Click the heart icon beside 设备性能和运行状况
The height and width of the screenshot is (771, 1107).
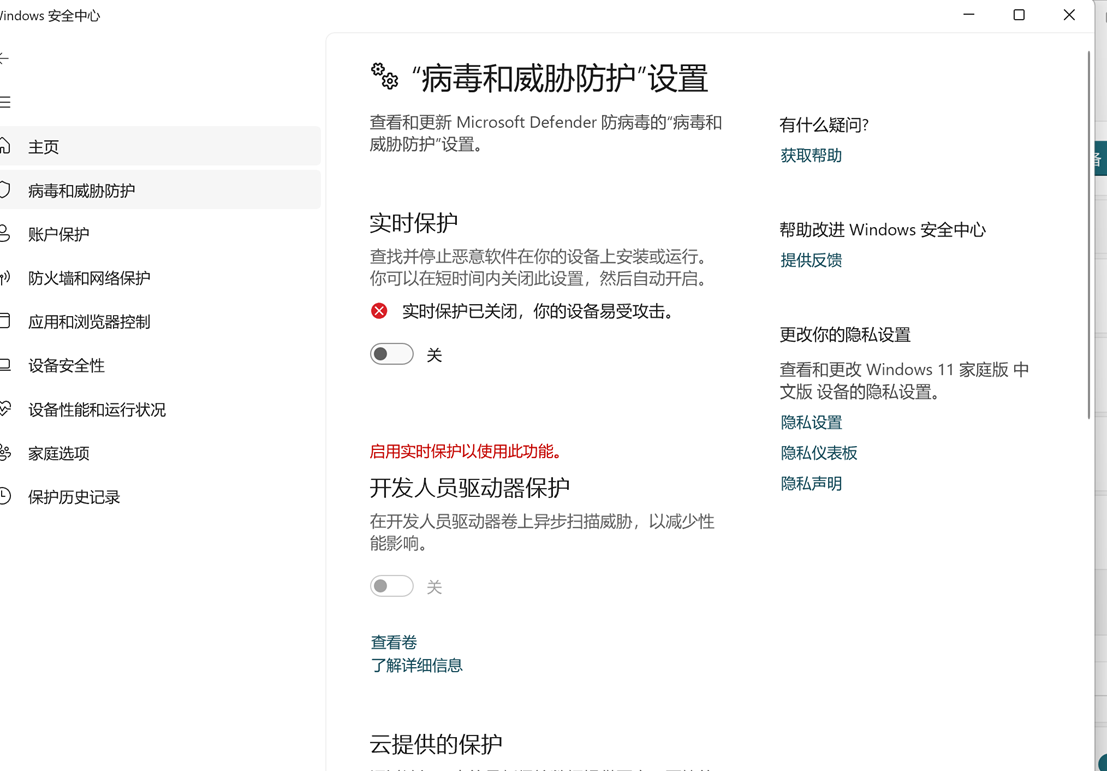coord(5,409)
